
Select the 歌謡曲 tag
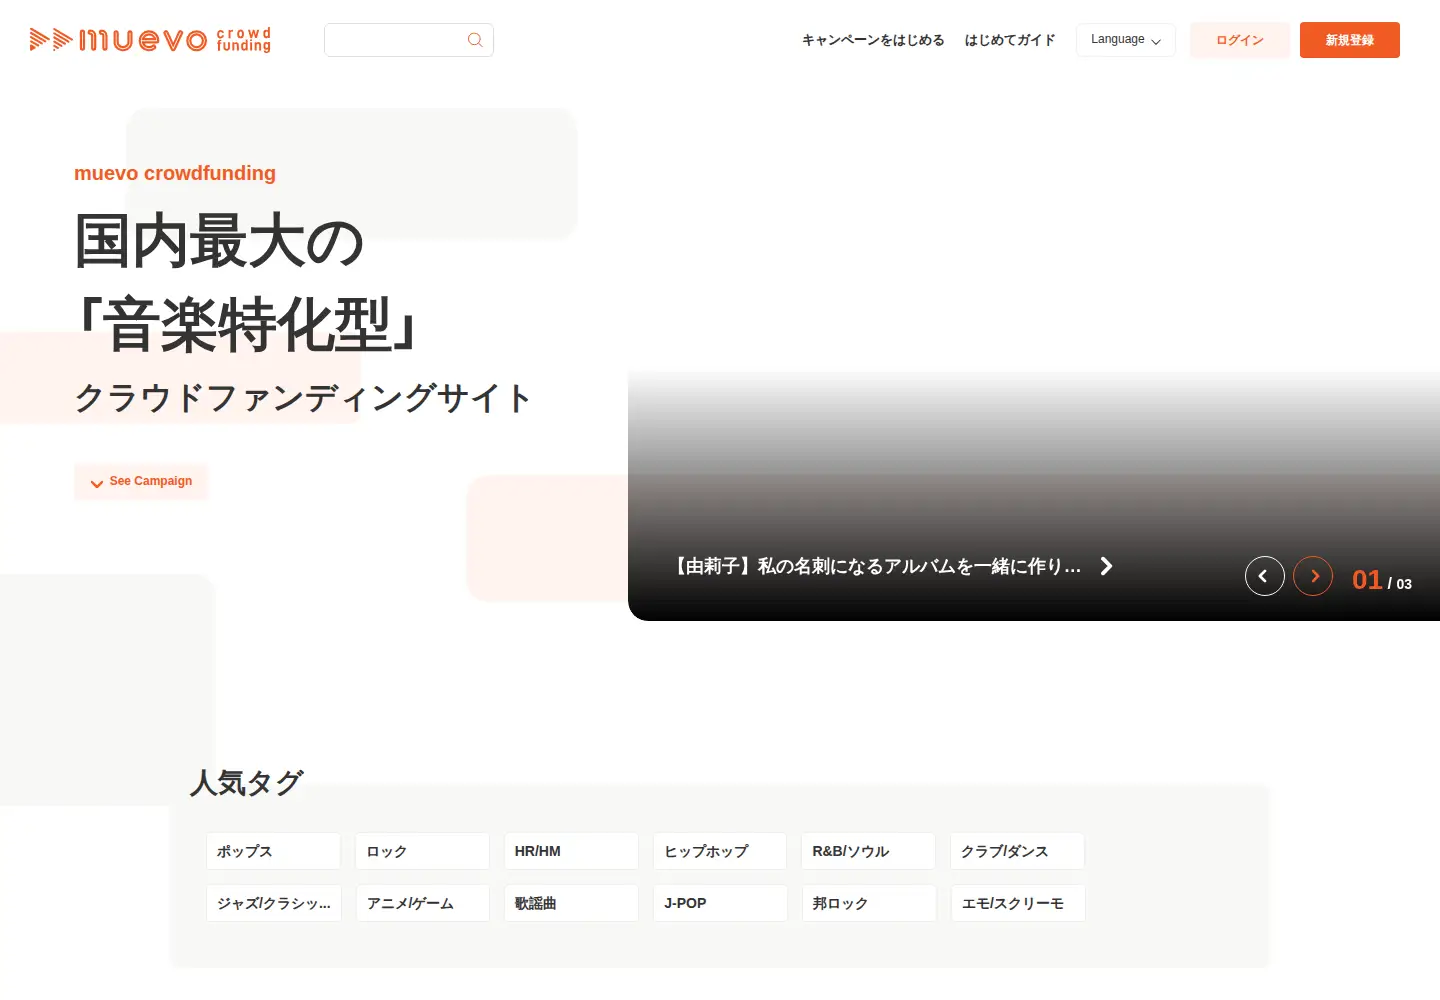point(571,903)
